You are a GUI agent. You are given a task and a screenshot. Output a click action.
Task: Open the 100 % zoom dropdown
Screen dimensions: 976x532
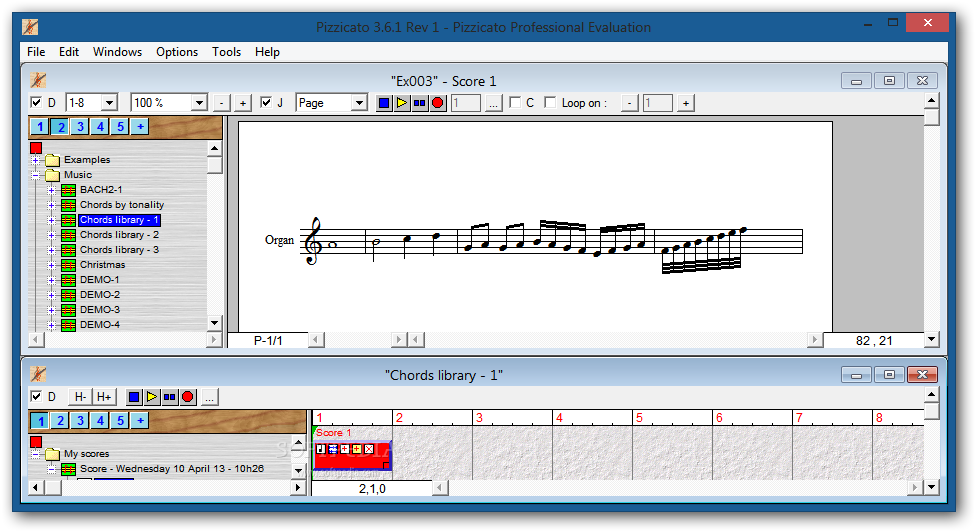tap(199, 103)
